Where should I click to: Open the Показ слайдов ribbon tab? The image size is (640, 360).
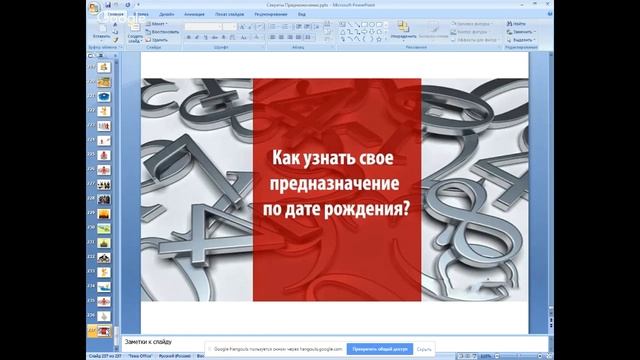point(230,14)
